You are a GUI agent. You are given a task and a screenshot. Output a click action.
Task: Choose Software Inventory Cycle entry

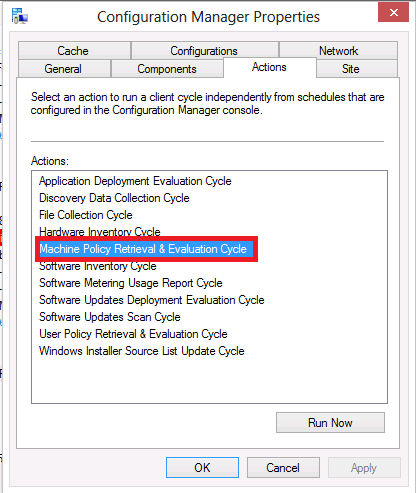(98, 266)
